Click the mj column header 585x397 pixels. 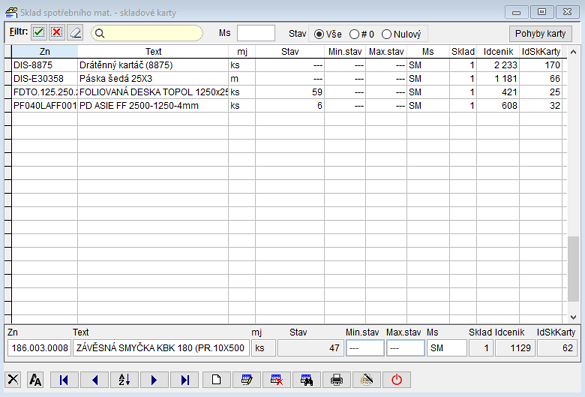coord(242,51)
